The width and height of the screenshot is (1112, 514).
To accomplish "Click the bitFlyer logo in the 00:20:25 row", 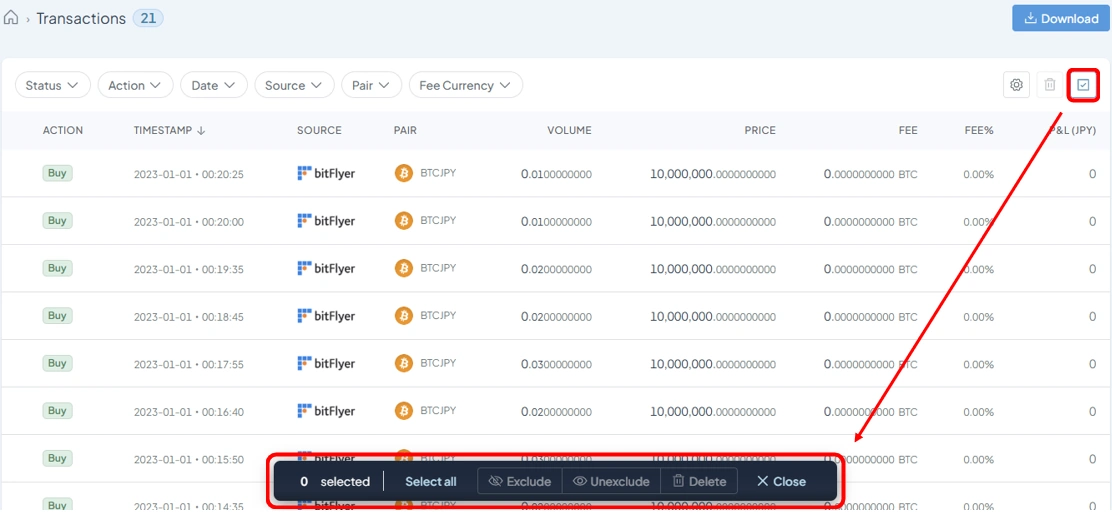I will pyautogui.click(x=326, y=173).
